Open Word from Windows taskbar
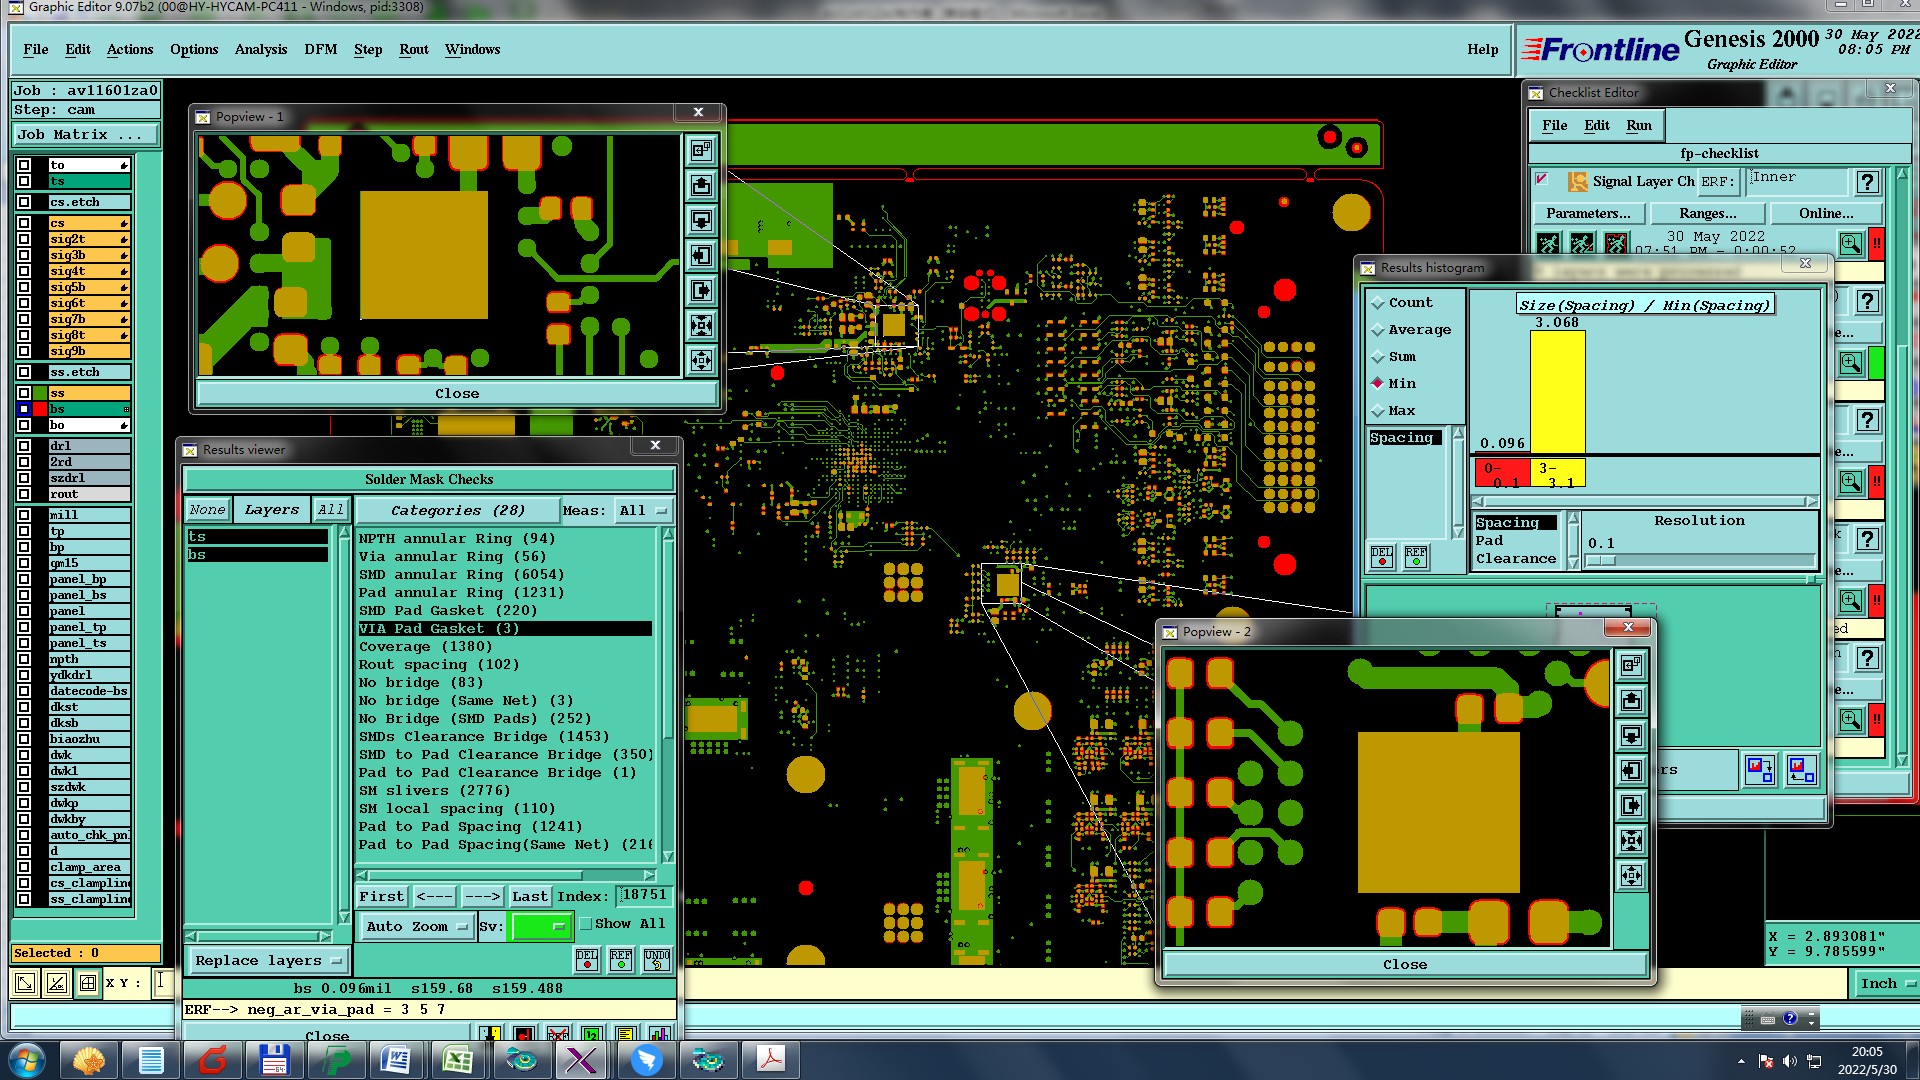Screen dimensions: 1920x1080 coord(396,1060)
